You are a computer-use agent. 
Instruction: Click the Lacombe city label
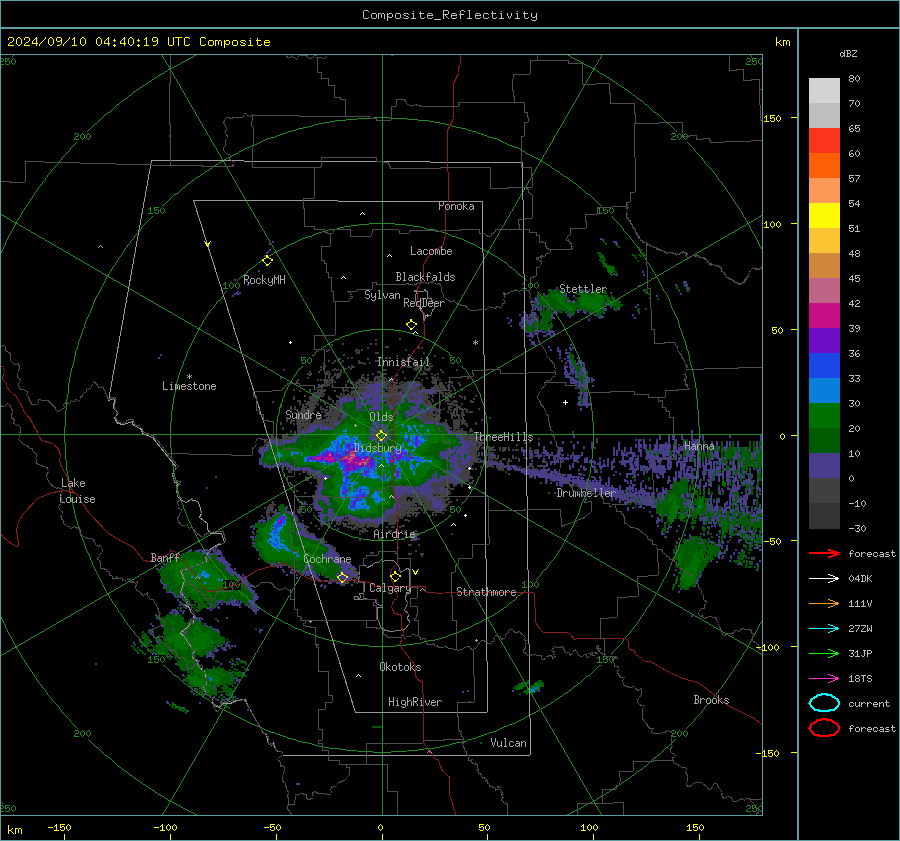(x=431, y=251)
